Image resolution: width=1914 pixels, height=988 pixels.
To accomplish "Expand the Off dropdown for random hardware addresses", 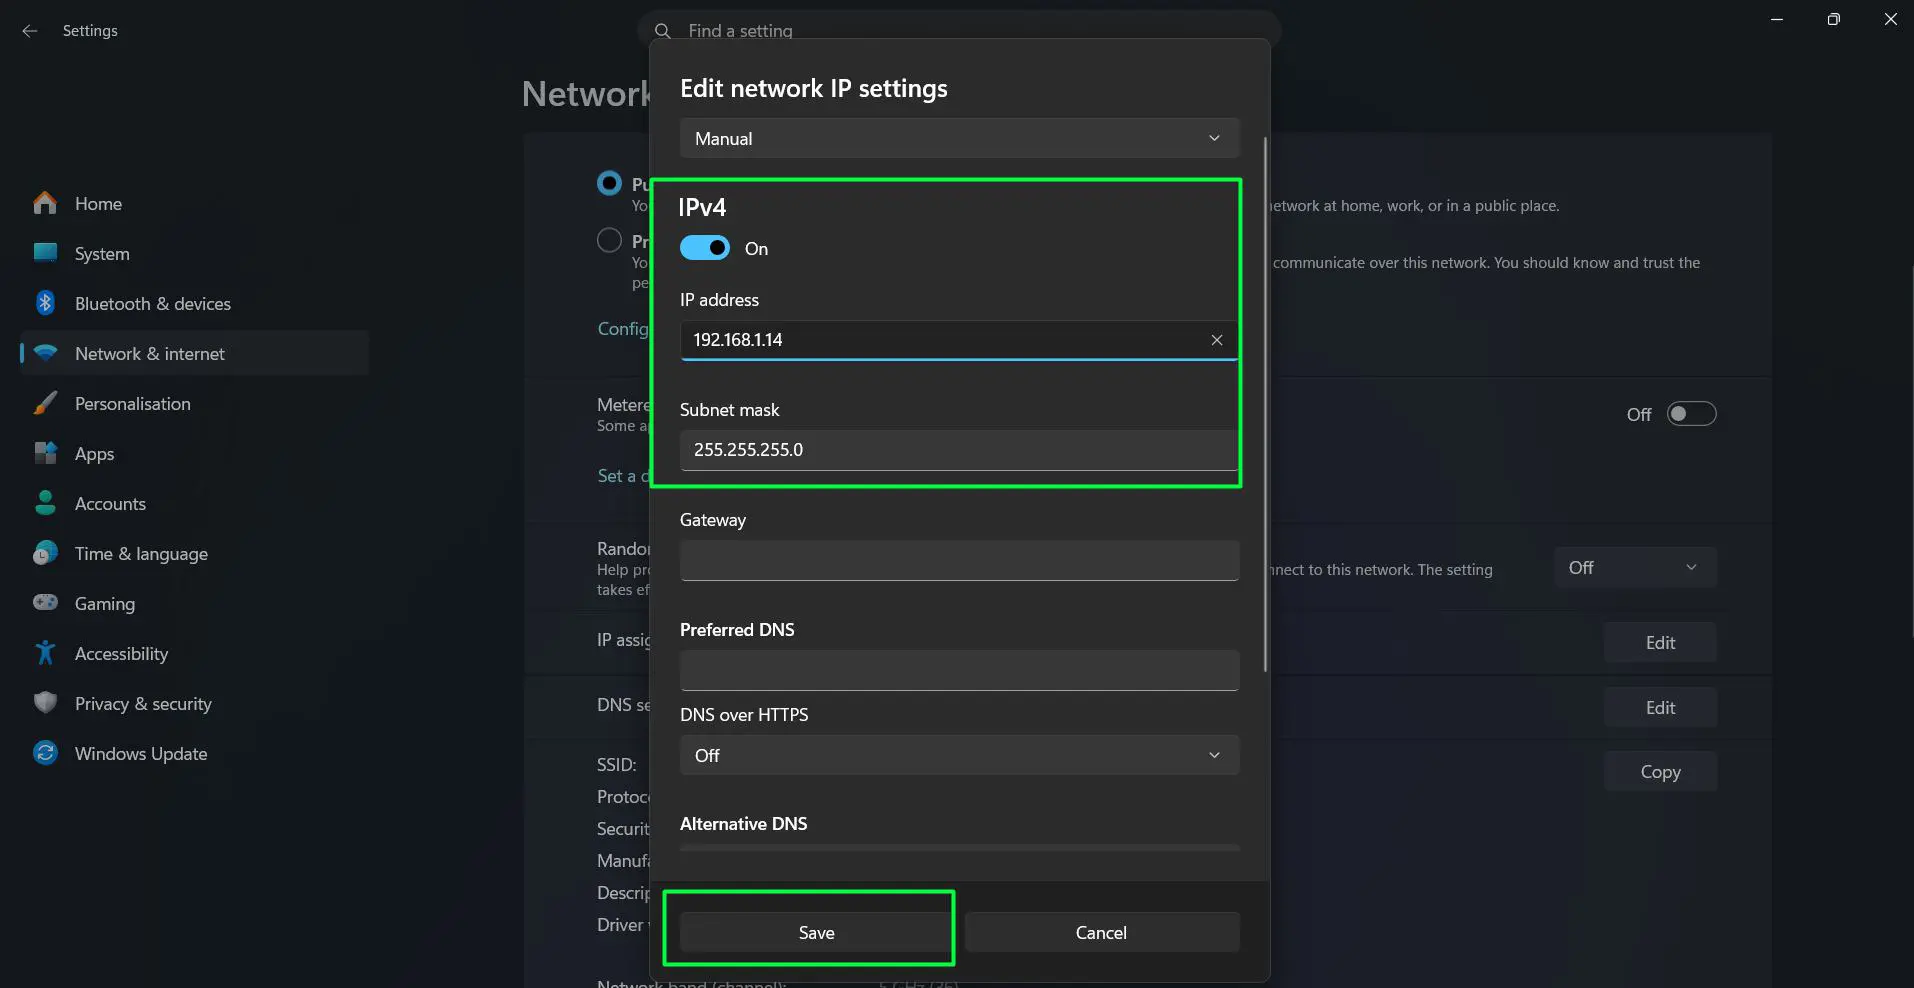I will tap(1634, 567).
